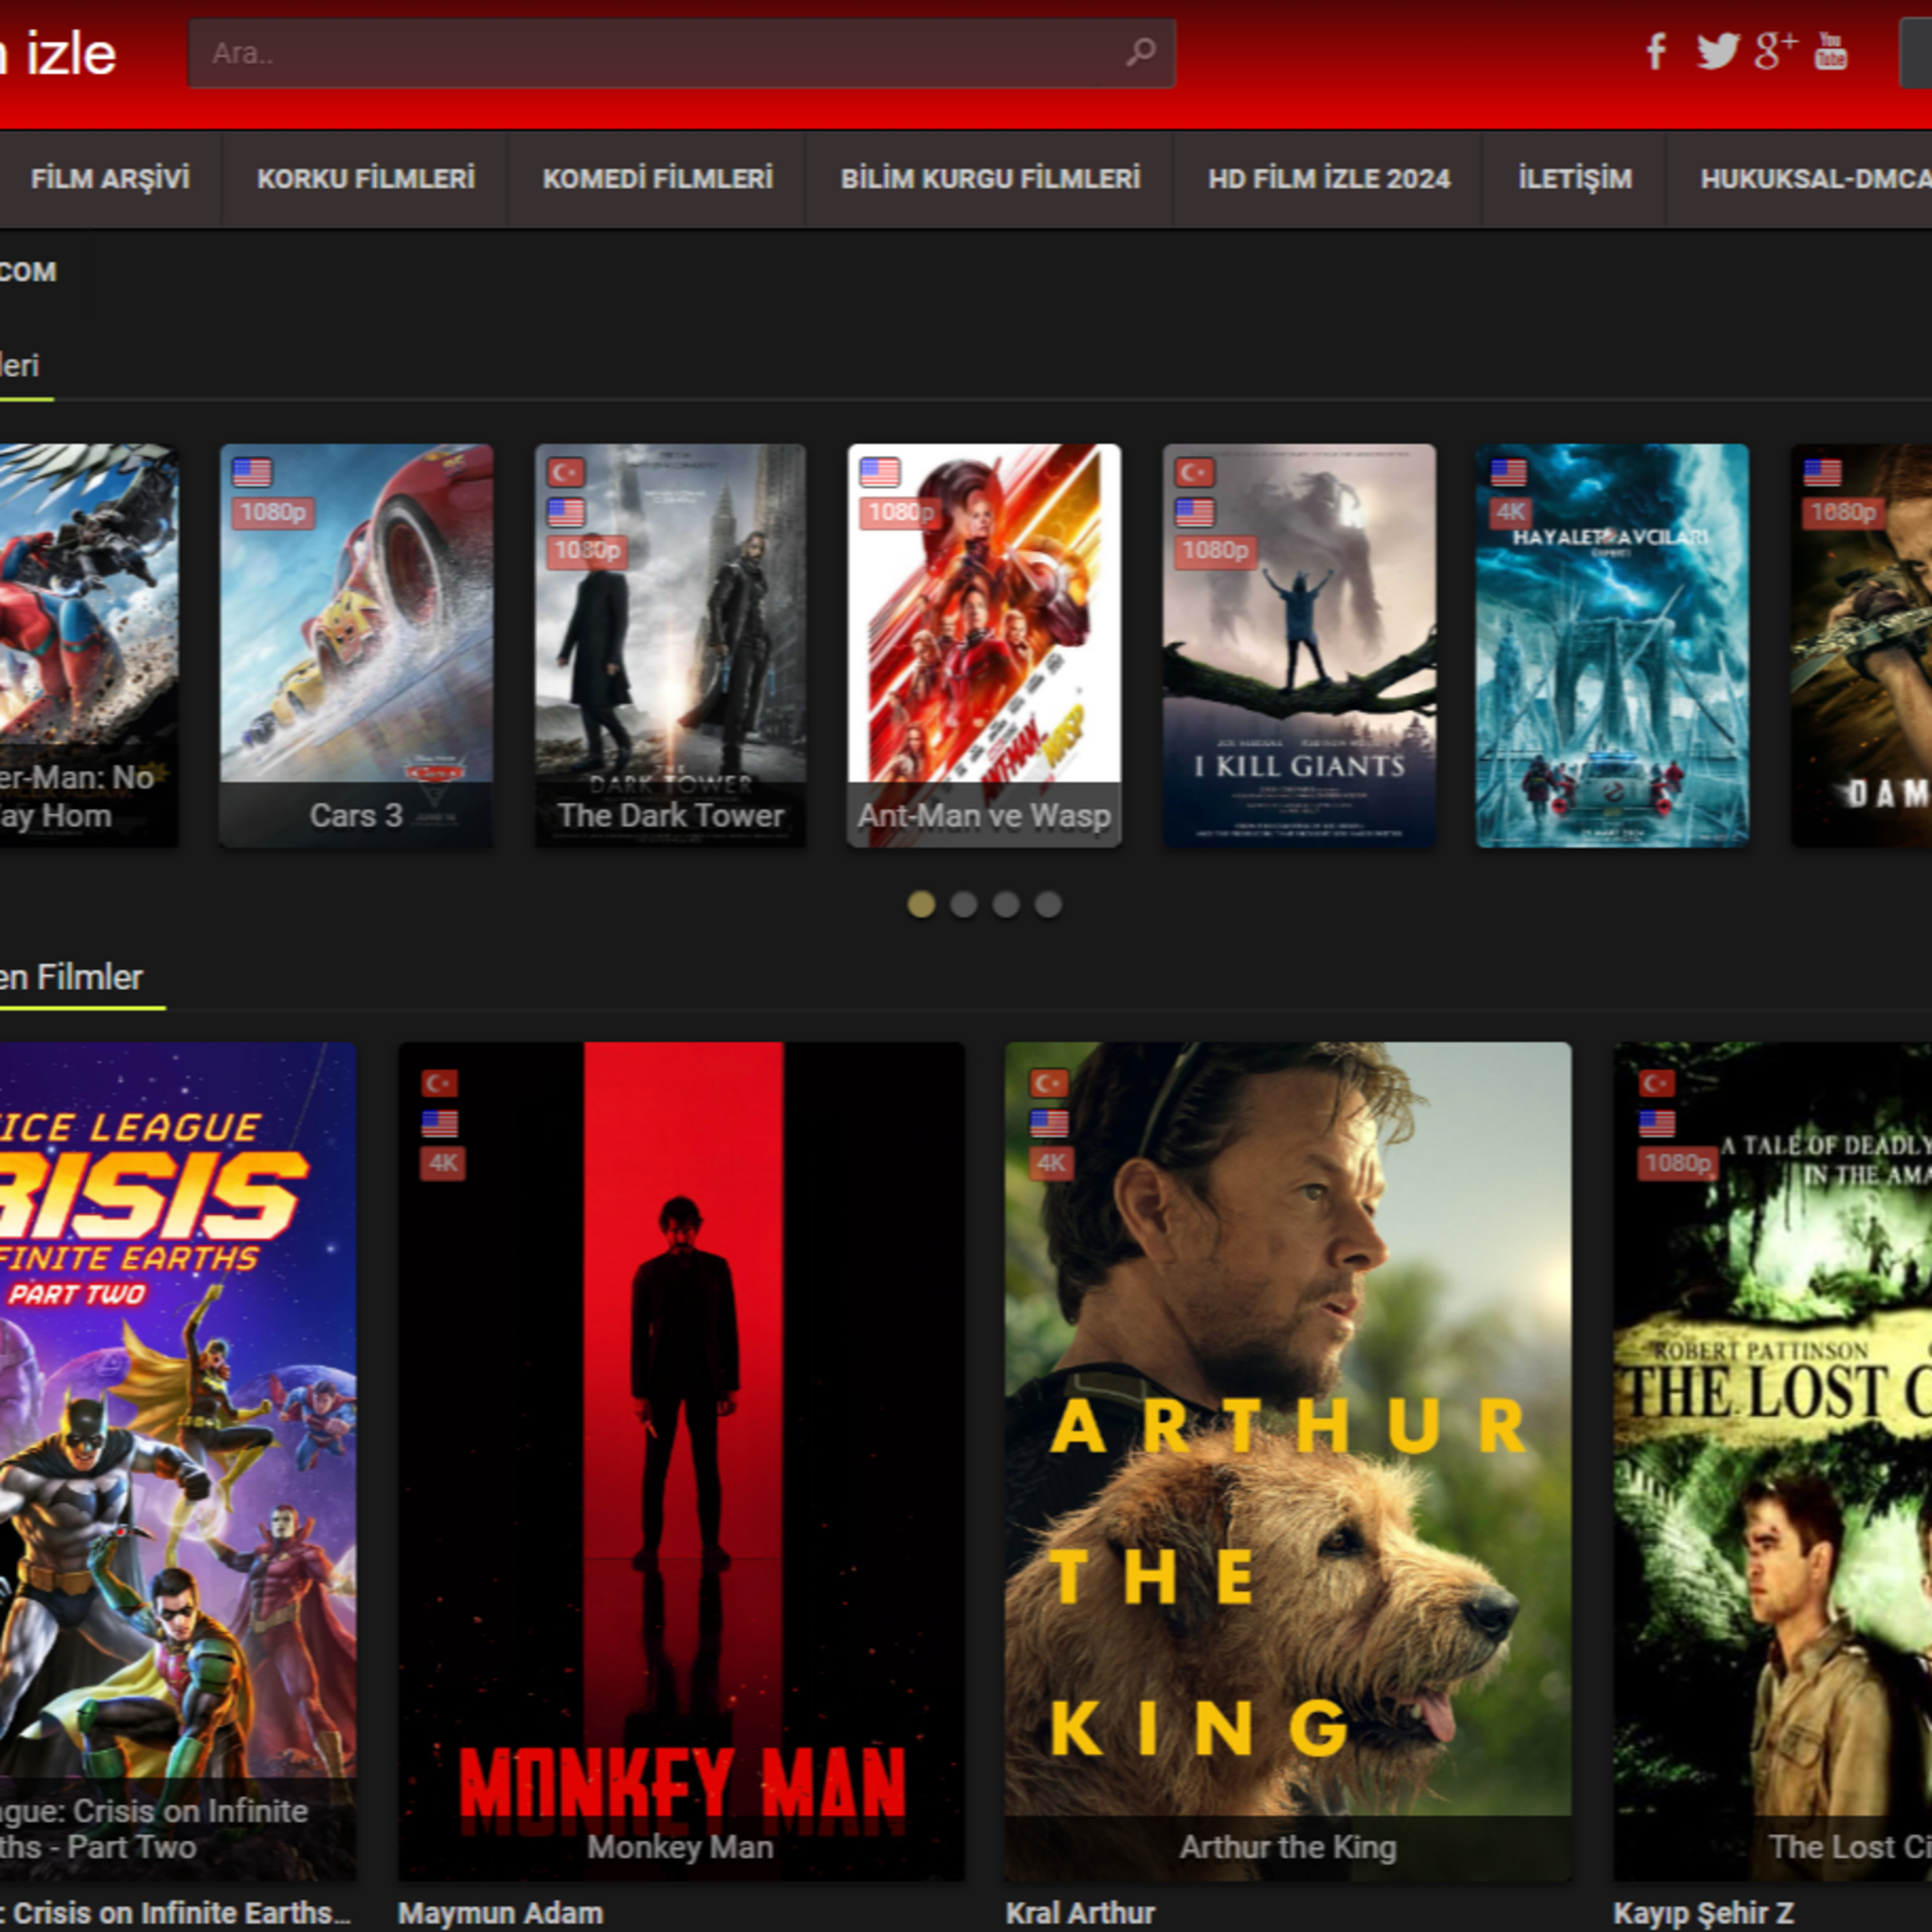Viewport: 1932px width, 1932px height.
Task: Click the 1080p badge on Cars 3 poster
Action: [x=273, y=513]
